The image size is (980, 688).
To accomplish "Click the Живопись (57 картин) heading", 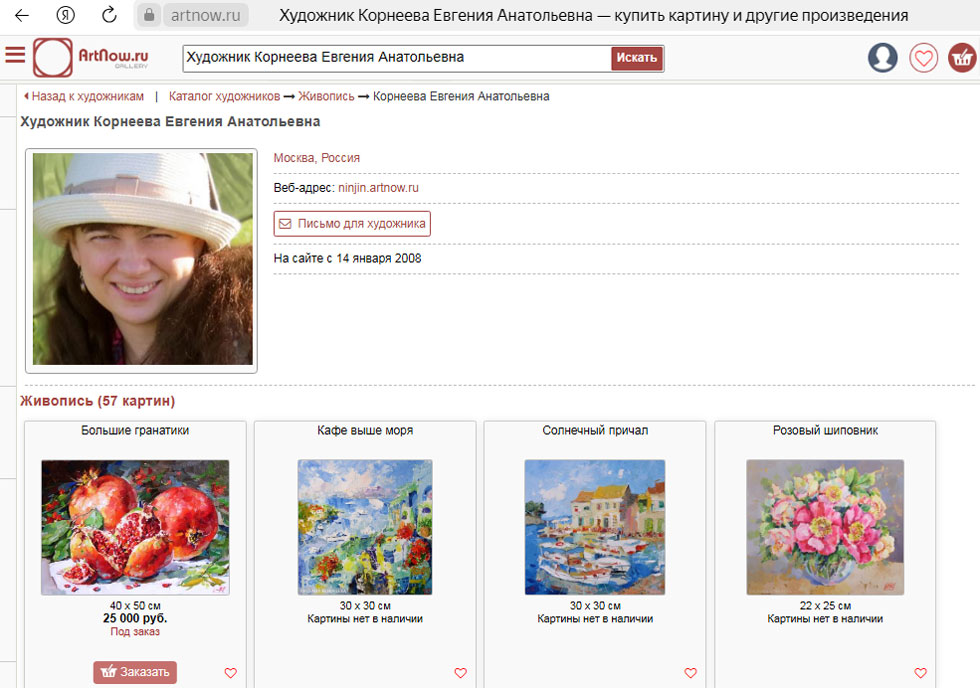I will [x=98, y=401].
